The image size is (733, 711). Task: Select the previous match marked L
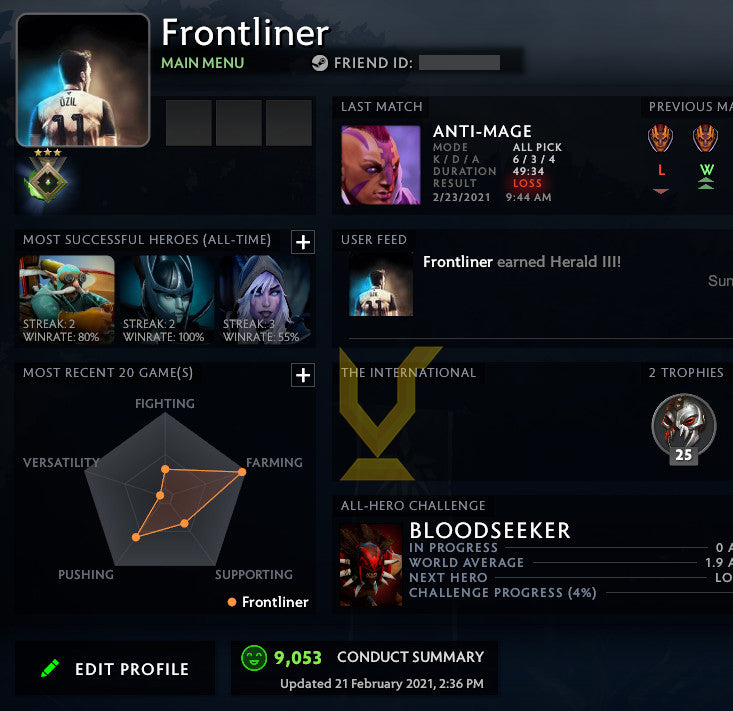(x=661, y=158)
